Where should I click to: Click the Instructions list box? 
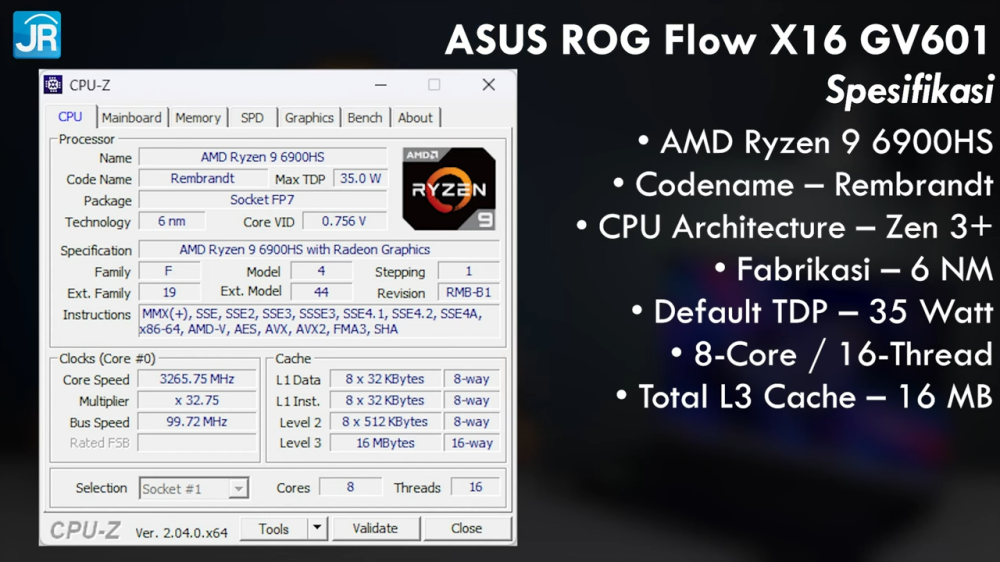[319, 322]
